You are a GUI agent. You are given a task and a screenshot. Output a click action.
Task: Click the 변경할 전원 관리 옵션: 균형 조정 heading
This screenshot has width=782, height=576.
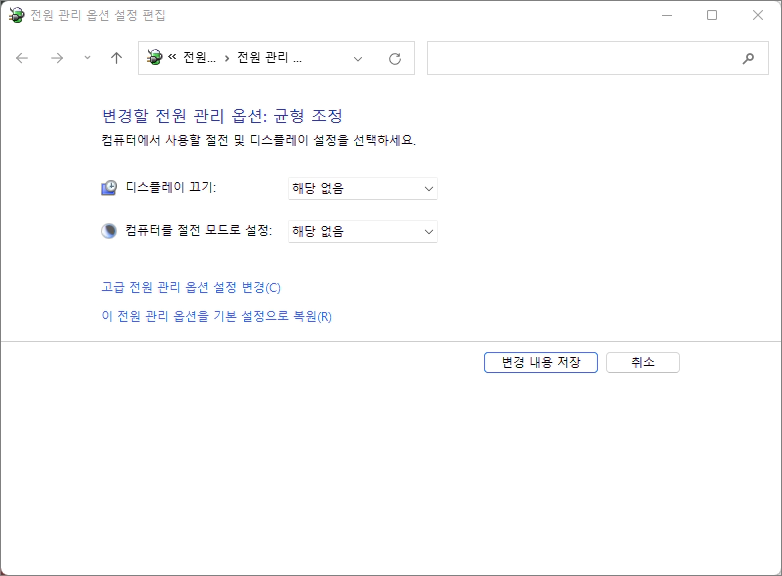click(222, 116)
